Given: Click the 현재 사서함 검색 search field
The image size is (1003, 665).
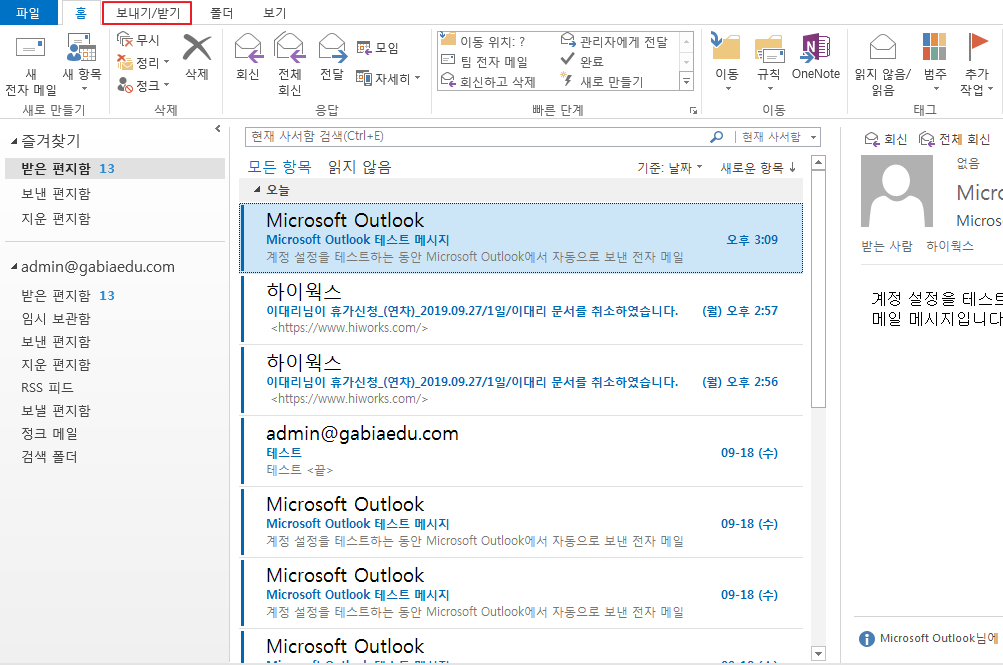Looking at the screenshot, I should coord(477,137).
